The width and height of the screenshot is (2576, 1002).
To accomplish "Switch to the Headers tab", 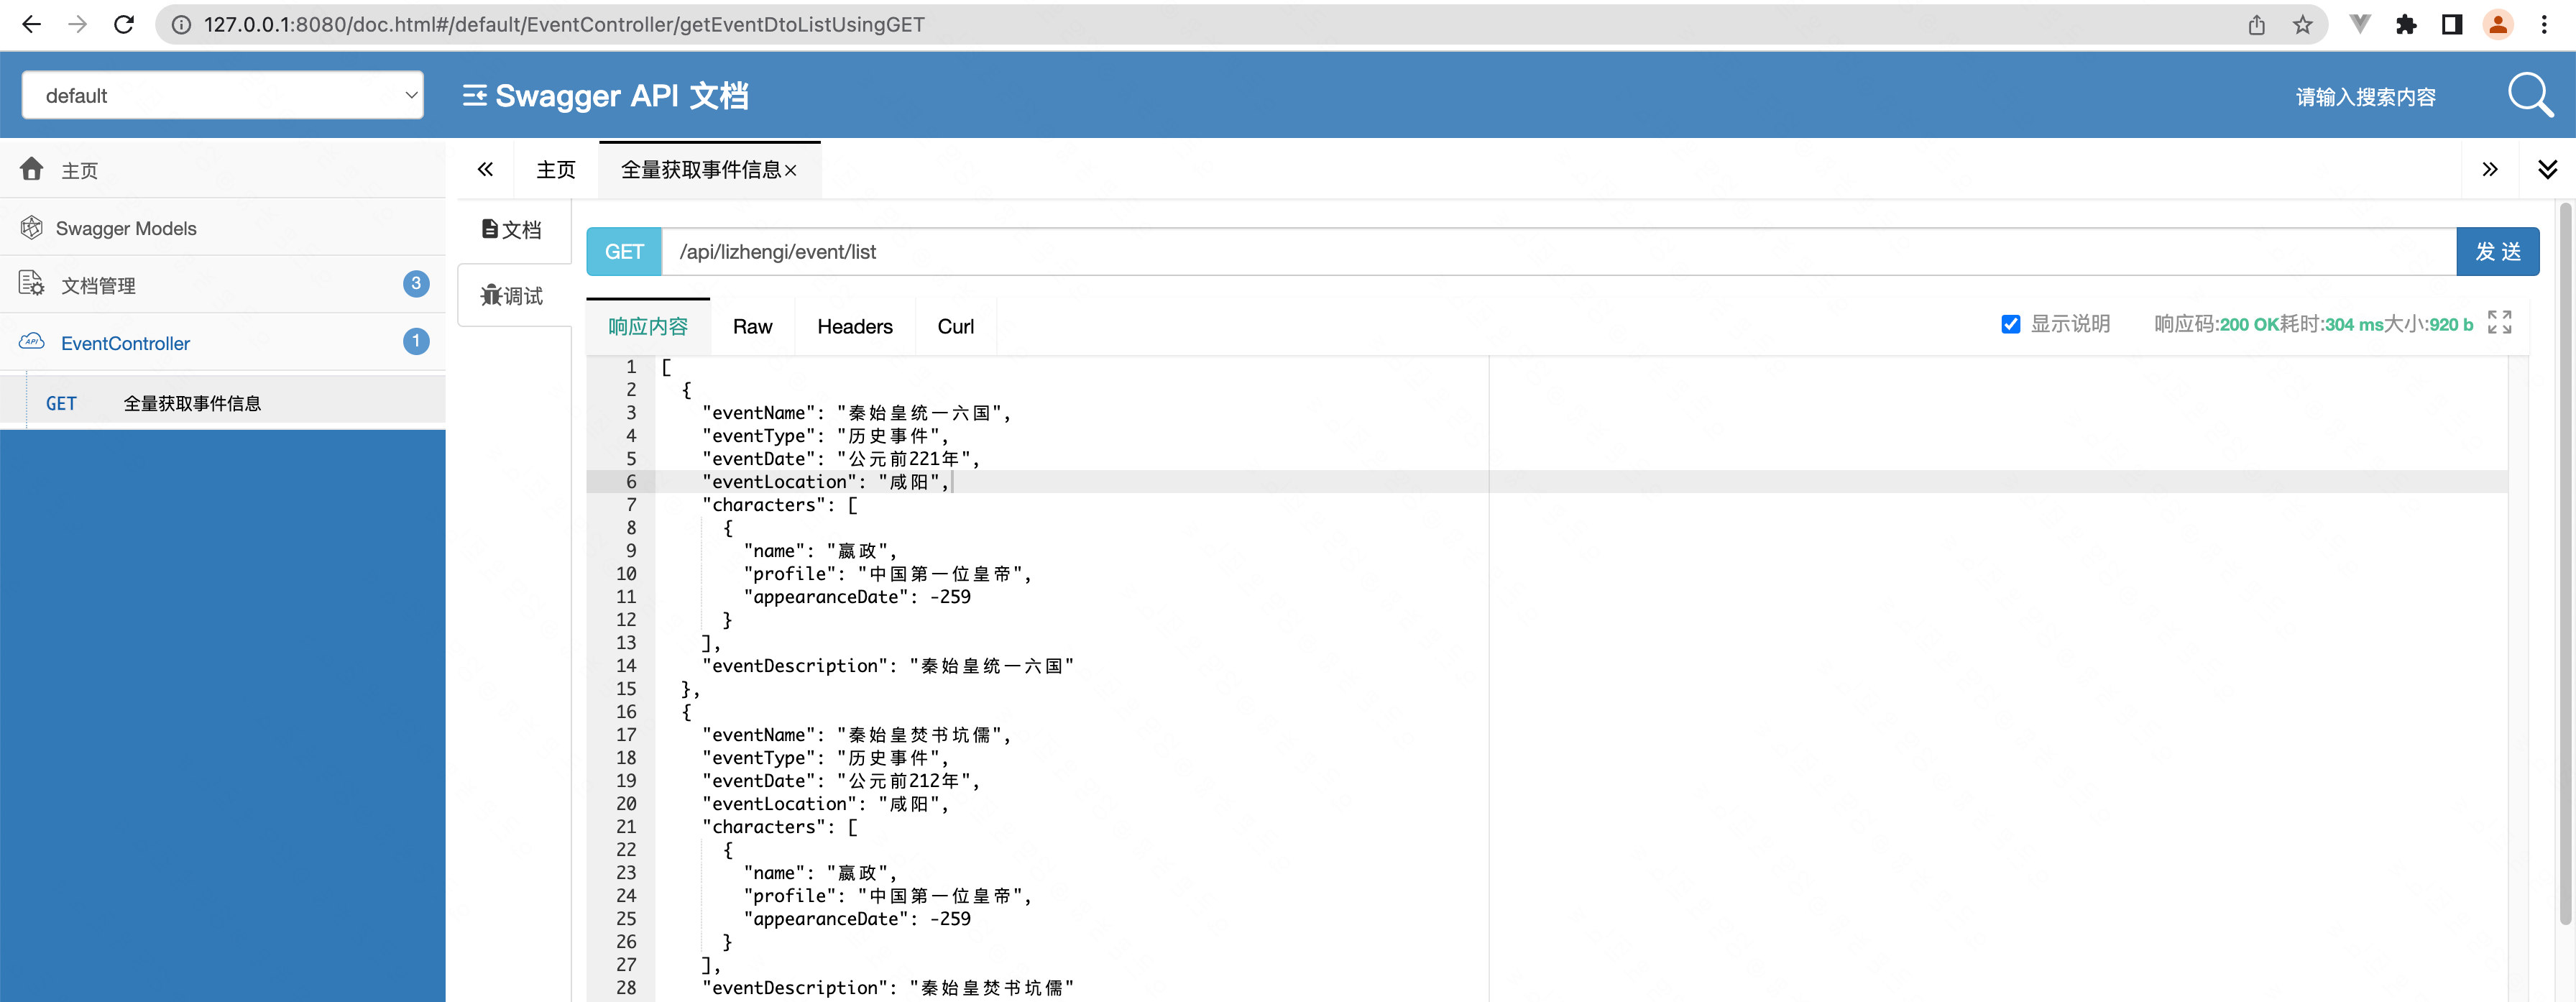I will point(855,327).
